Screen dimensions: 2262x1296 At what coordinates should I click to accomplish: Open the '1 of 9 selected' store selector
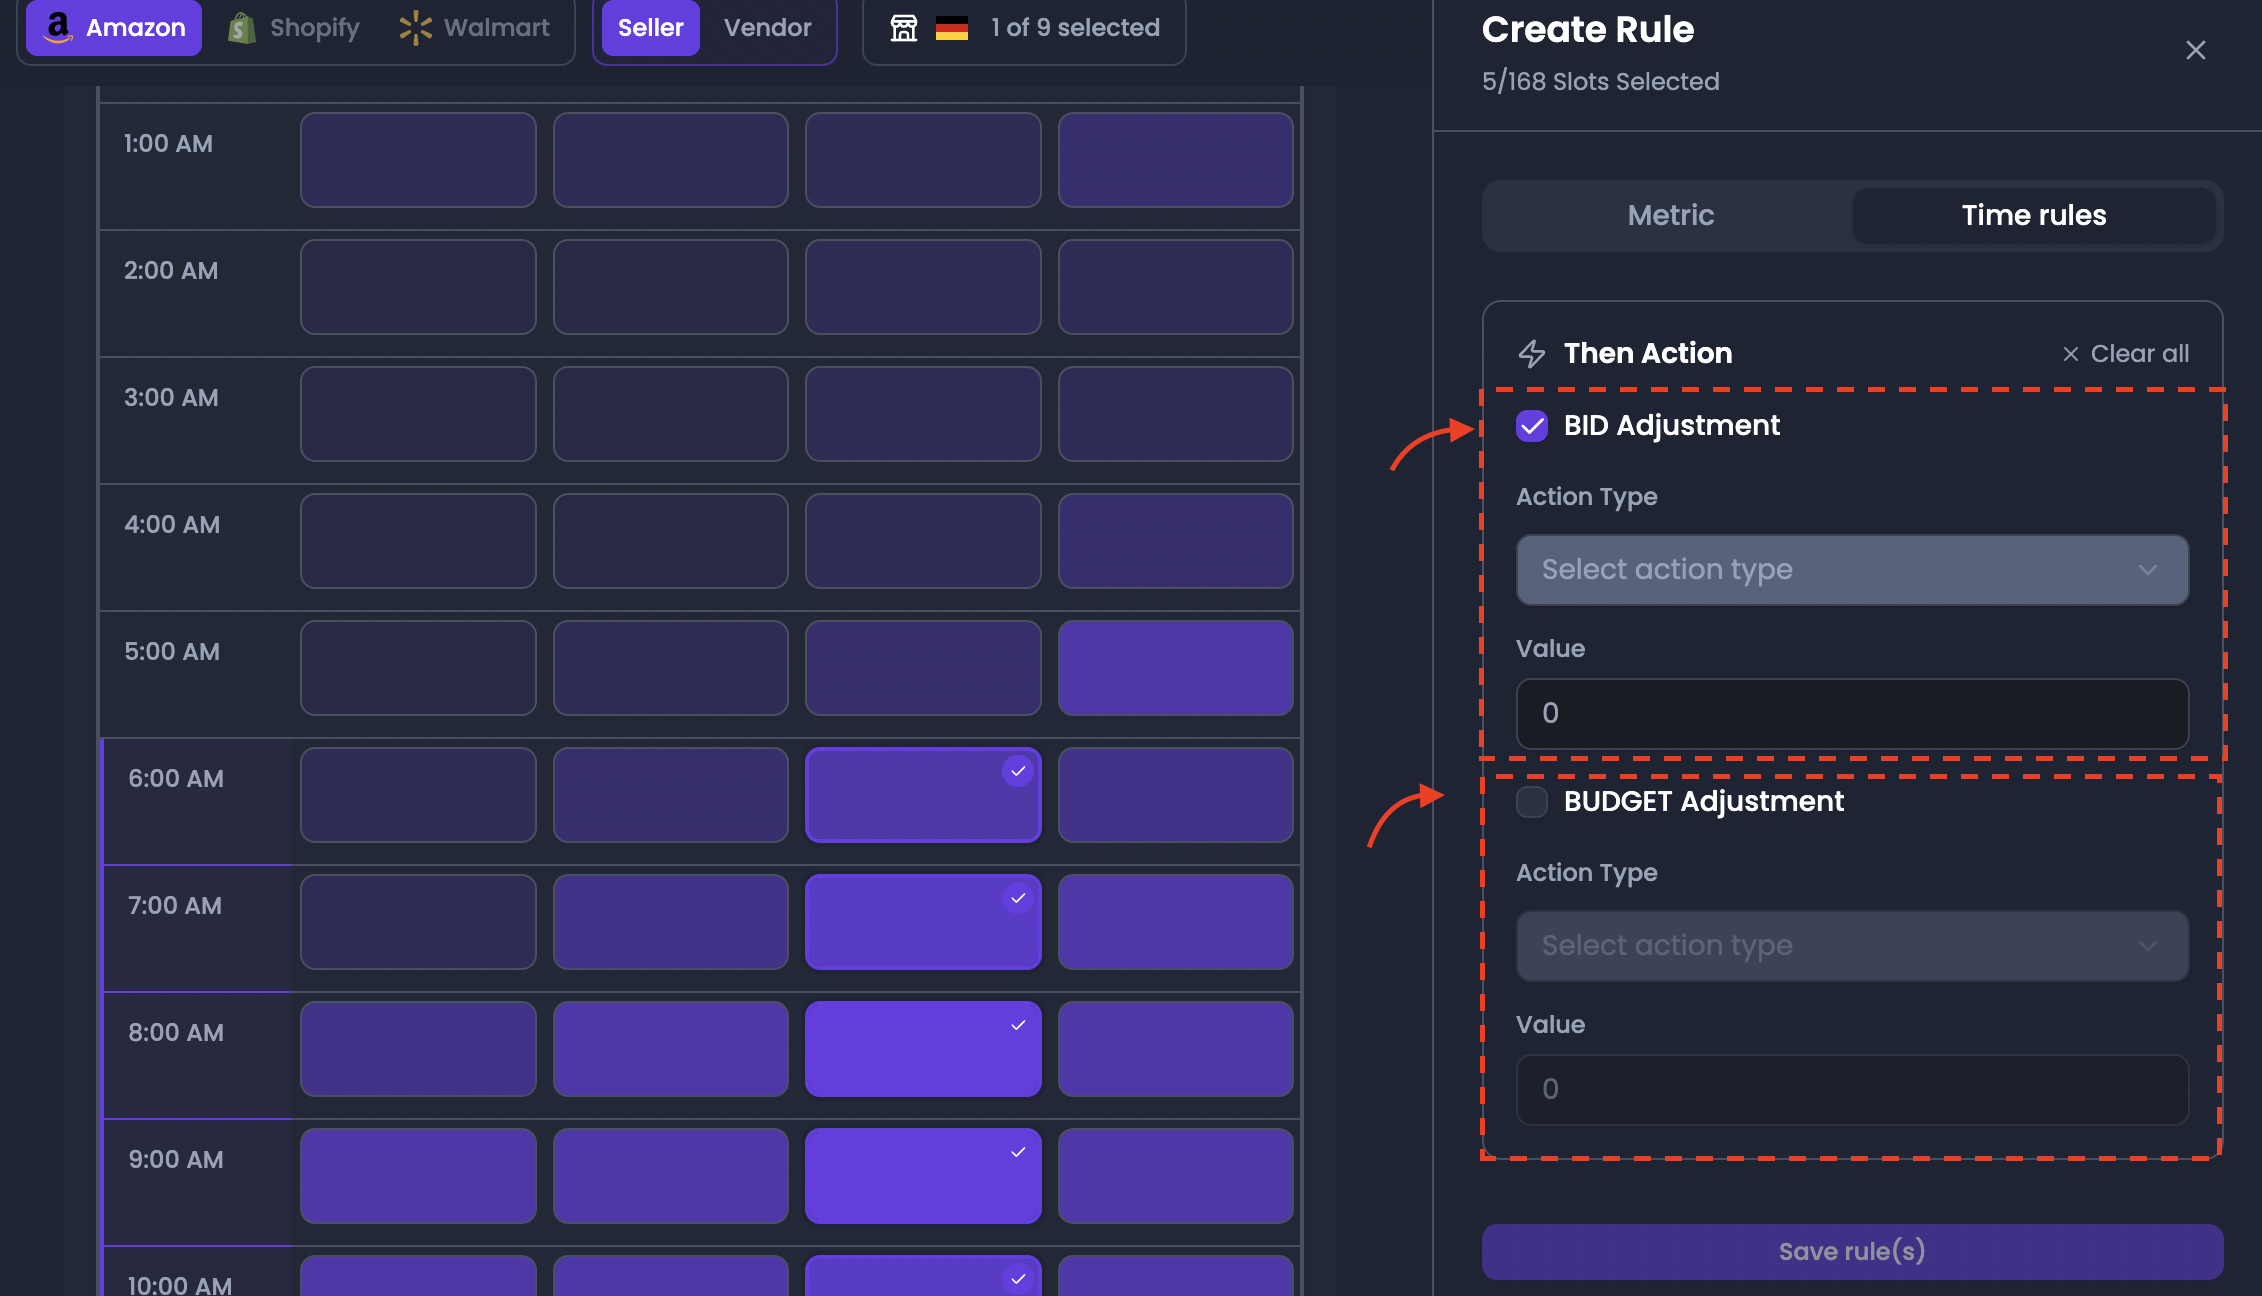(x=1024, y=27)
